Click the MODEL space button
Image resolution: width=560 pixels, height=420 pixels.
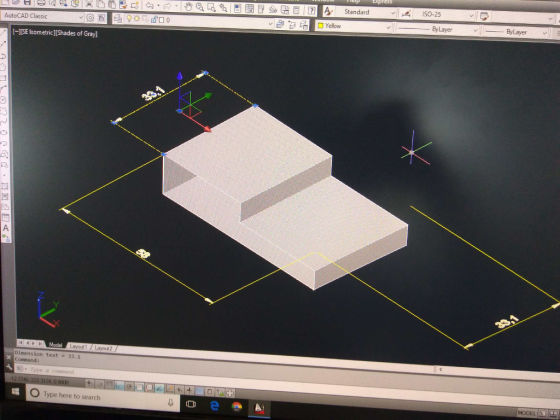coord(527,413)
